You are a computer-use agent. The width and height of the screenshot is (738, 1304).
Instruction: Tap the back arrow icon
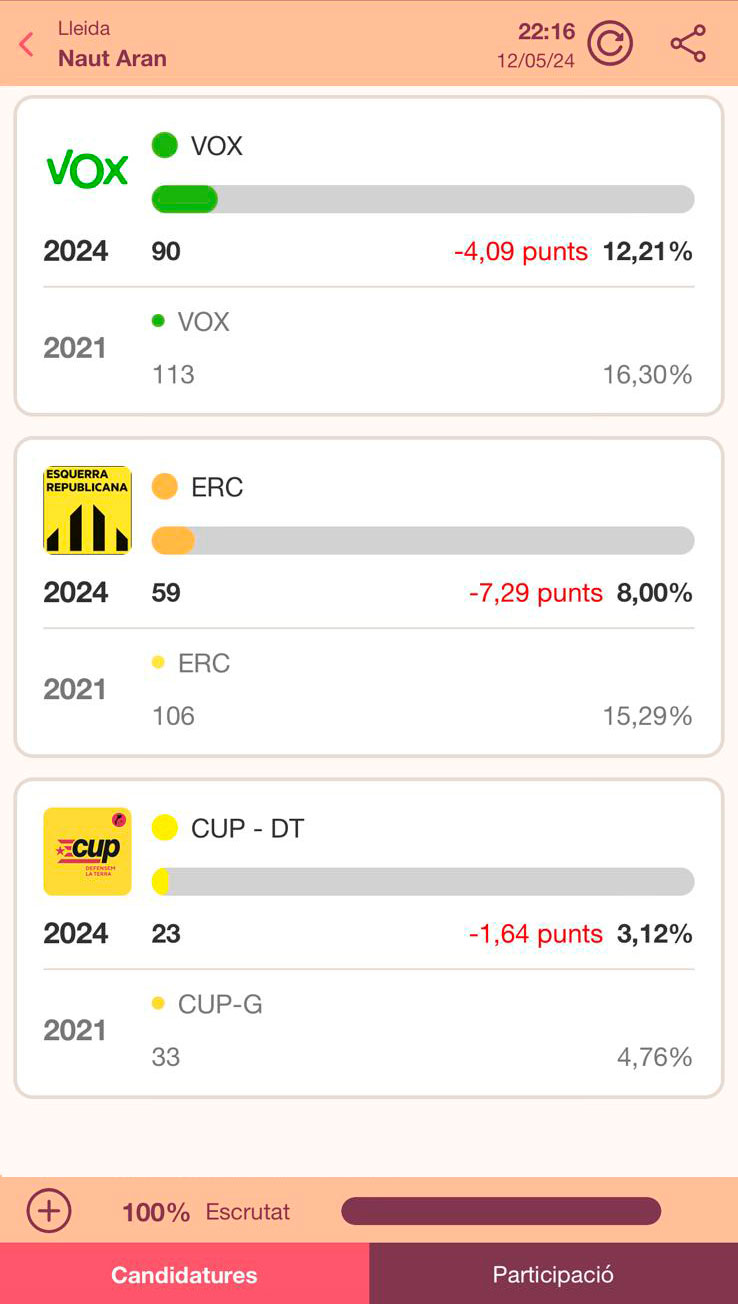(x=27, y=44)
